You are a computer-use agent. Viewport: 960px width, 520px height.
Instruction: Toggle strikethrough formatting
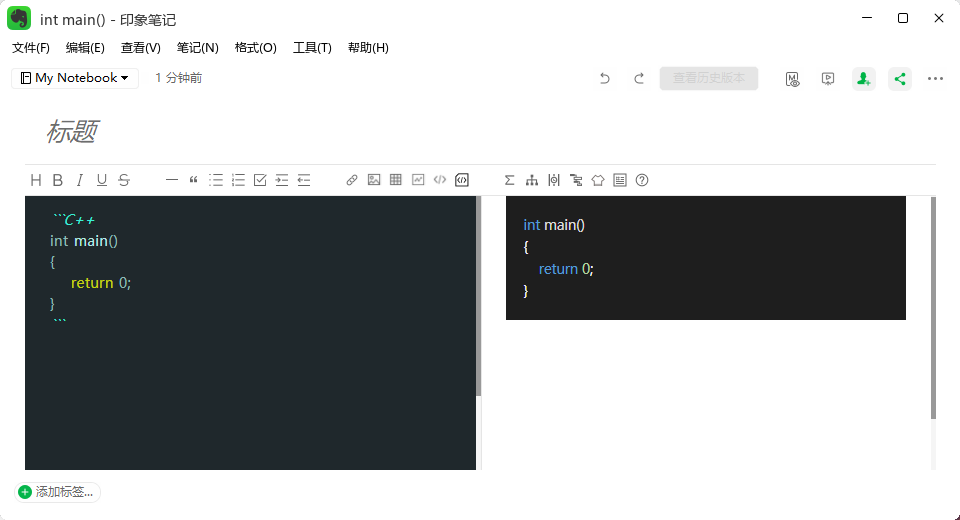[124, 180]
